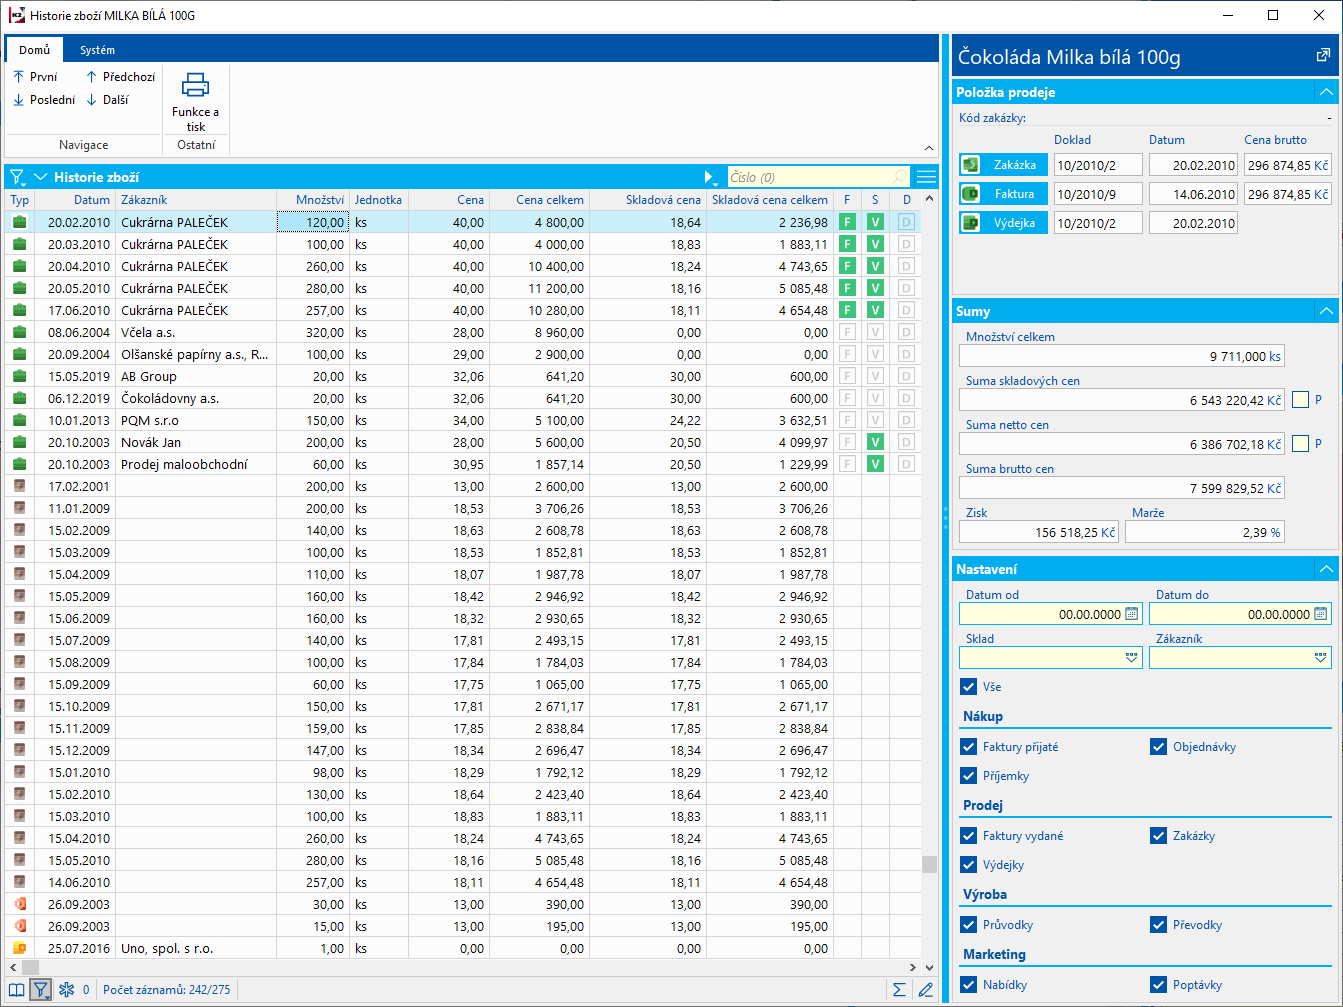This screenshot has height=1007, width=1343.
Task: Open calendar picker for Datum od
Action: [1131, 614]
